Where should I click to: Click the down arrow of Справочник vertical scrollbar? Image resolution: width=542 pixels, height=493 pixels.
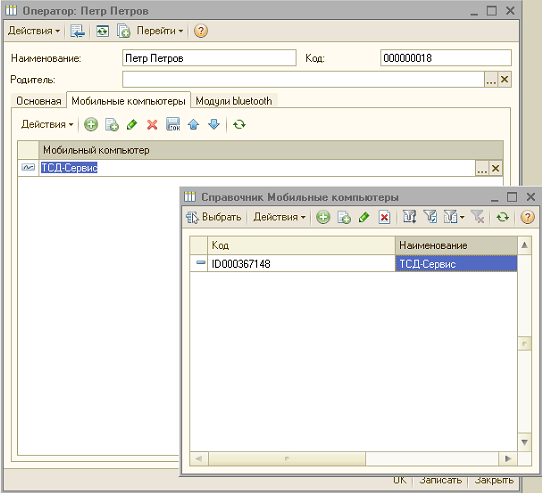[x=524, y=443]
